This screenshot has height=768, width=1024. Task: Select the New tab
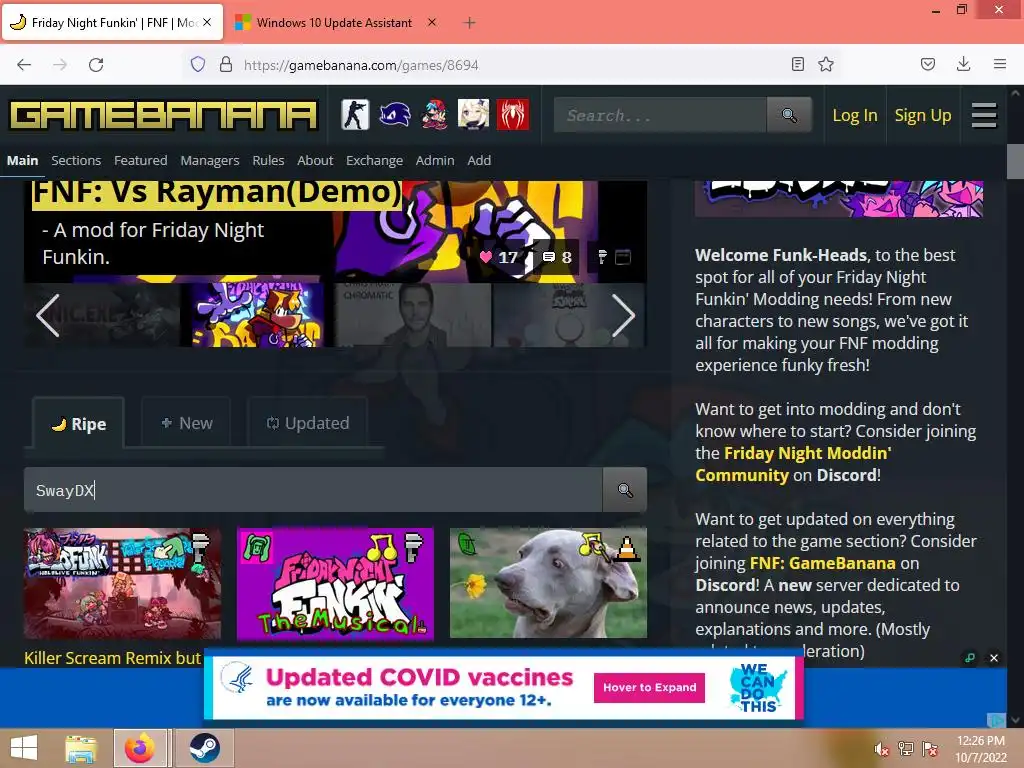tap(186, 423)
